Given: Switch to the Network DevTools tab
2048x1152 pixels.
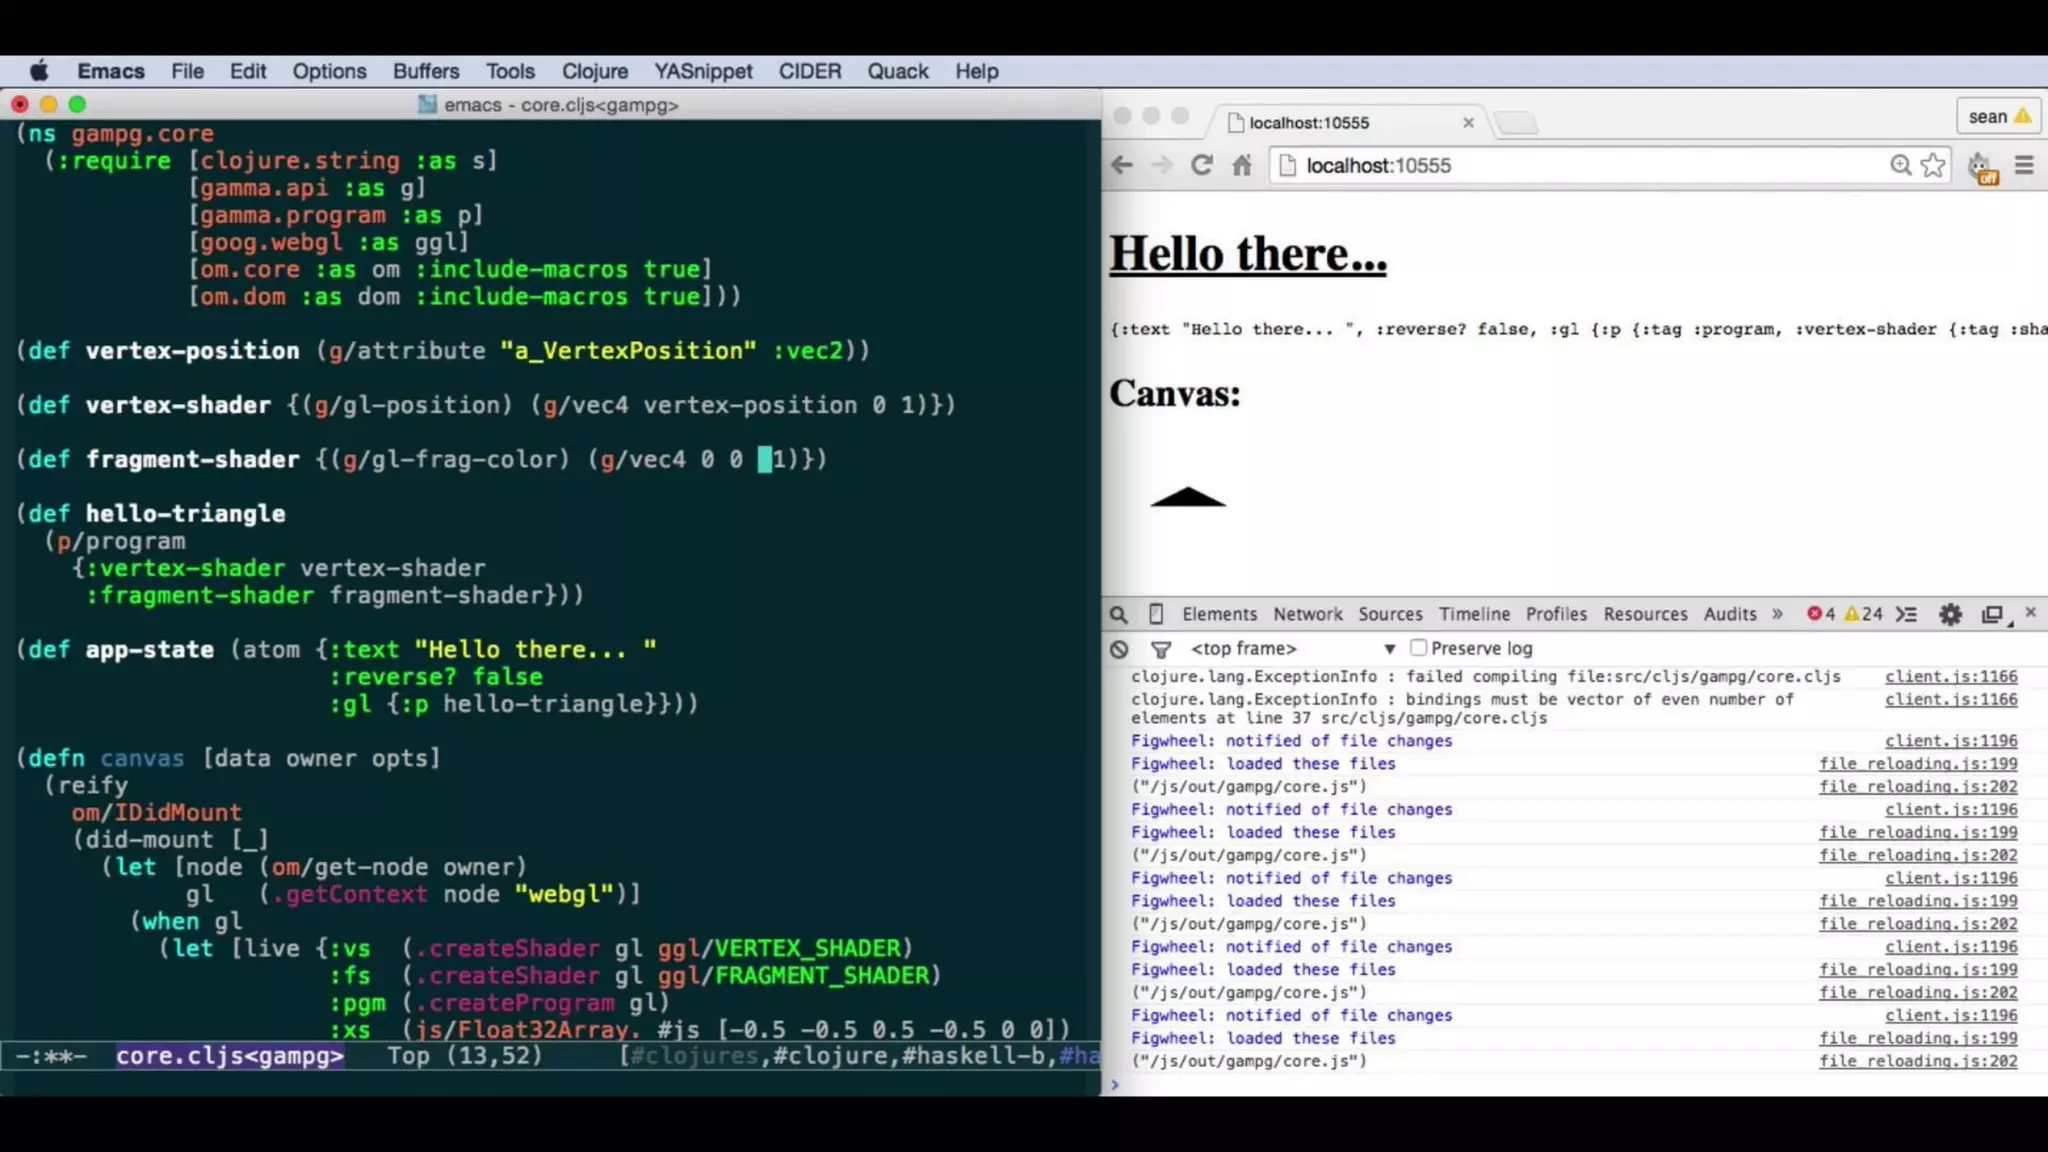Looking at the screenshot, I should coord(1307,614).
